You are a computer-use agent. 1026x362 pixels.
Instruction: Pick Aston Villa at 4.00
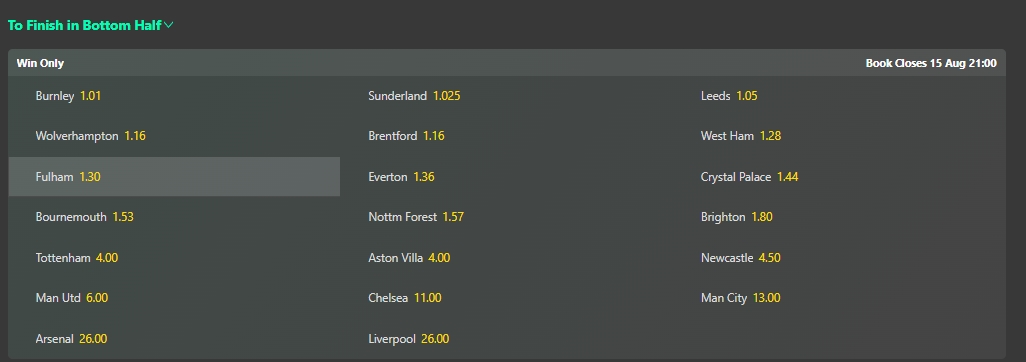click(x=506, y=258)
